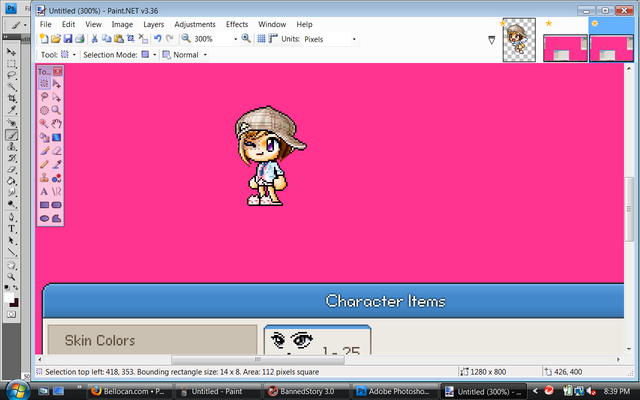Click Photoshop's white foreground color swatch

coord(9,298)
